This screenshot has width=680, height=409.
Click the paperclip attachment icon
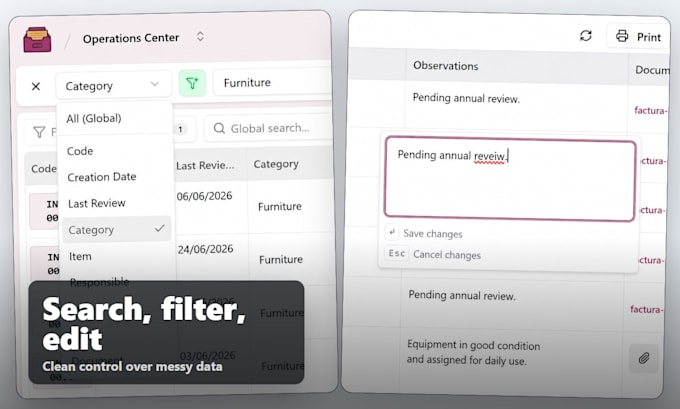[644, 358]
